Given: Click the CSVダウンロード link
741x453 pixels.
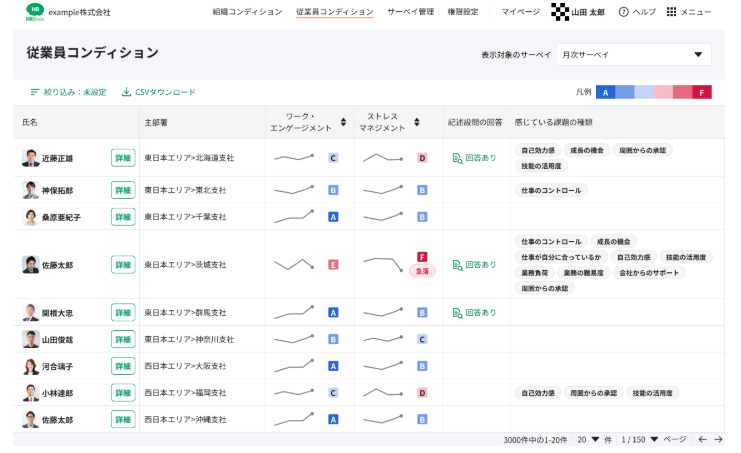Looking at the screenshot, I should pyautogui.click(x=159, y=92).
